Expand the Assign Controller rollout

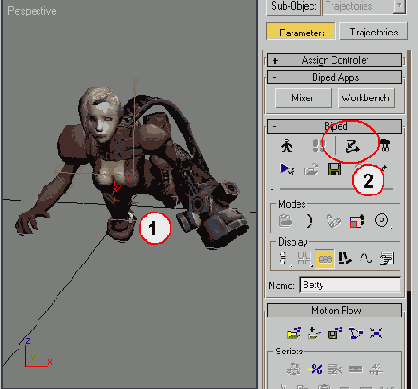coord(334,60)
